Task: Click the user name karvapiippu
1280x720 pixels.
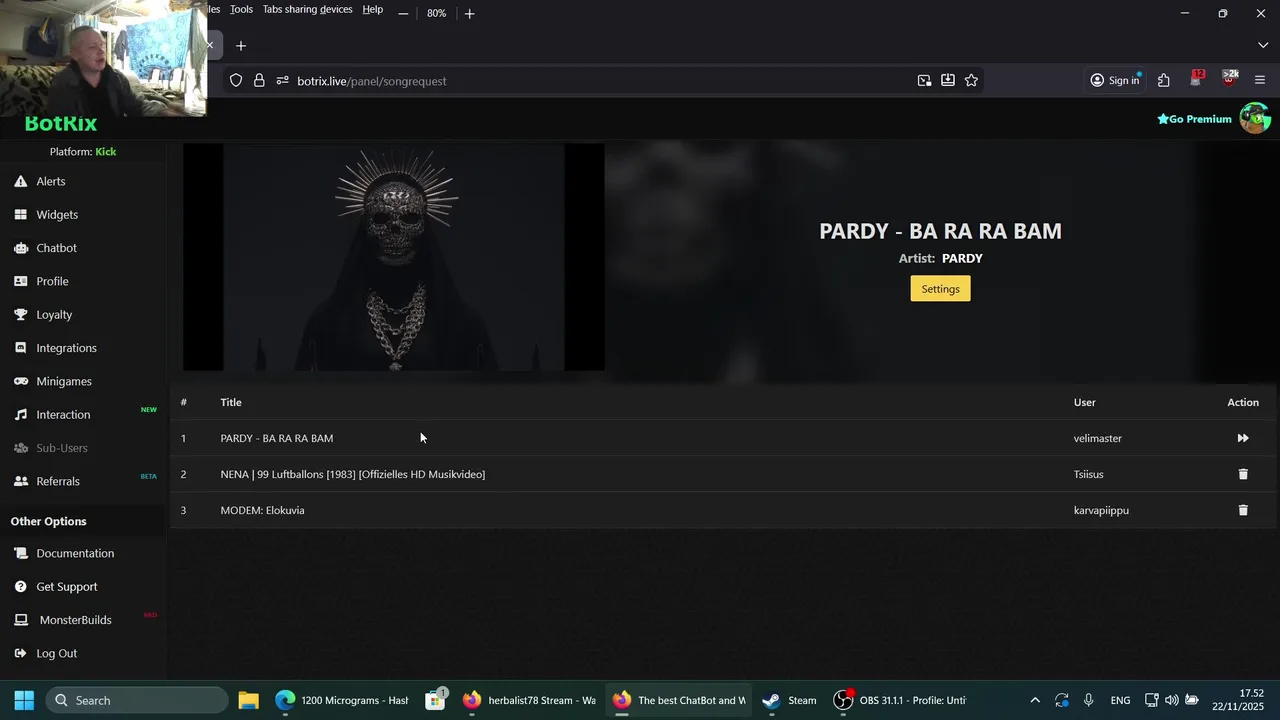Action: click(x=1101, y=510)
